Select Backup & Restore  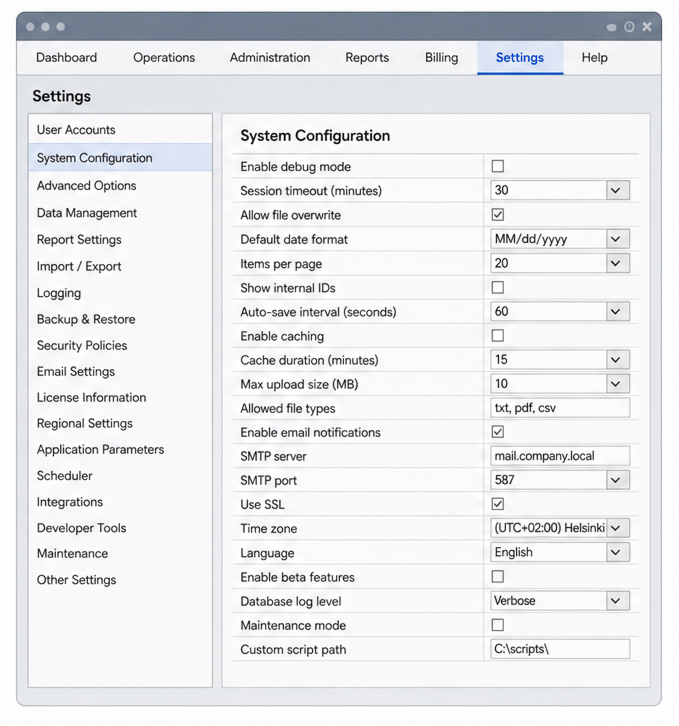click(x=120, y=319)
